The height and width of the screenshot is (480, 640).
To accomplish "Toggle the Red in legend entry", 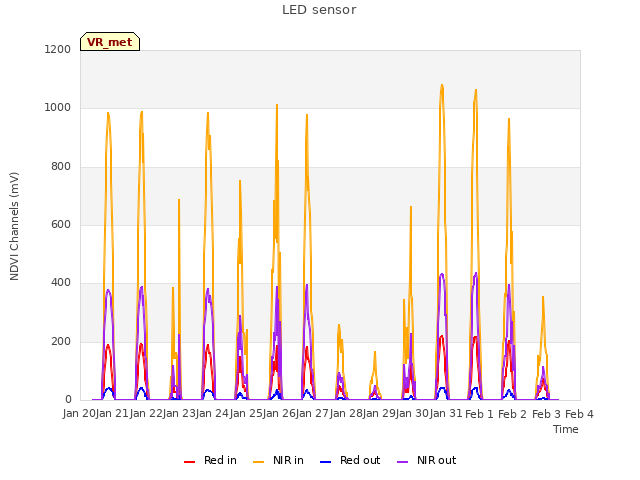I will point(211,460).
